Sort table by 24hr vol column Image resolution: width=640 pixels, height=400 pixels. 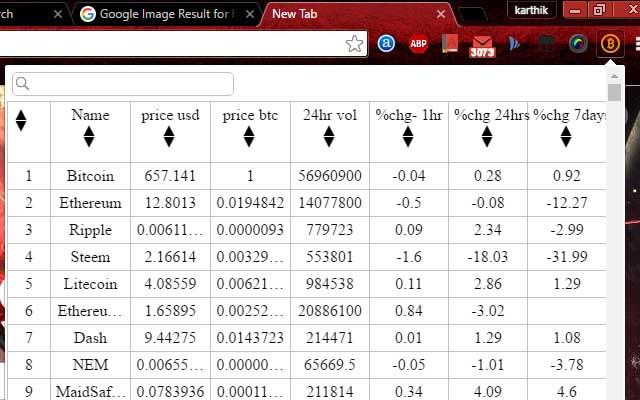click(x=329, y=137)
